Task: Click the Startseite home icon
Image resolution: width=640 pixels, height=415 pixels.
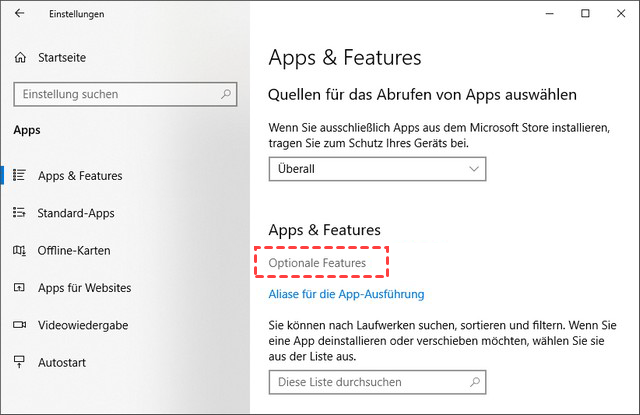Action: [x=21, y=59]
